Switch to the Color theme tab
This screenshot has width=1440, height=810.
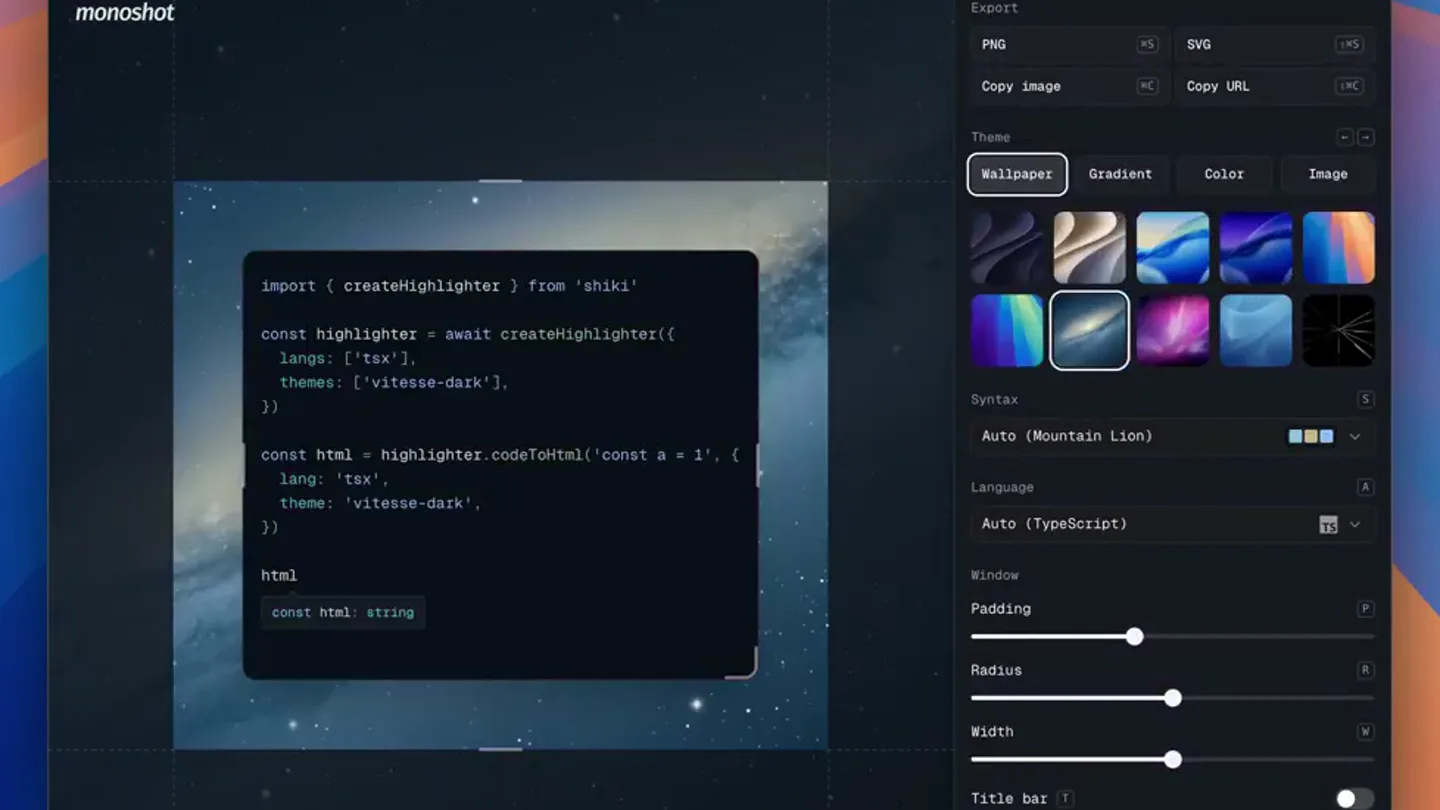pyautogui.click(x=1224, y=174)
